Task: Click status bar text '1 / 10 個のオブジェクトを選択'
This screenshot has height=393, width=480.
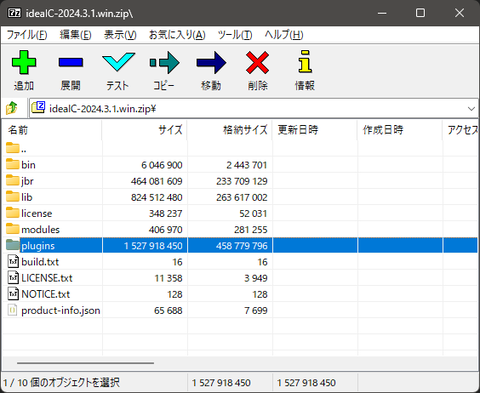Action: [61, 382]
